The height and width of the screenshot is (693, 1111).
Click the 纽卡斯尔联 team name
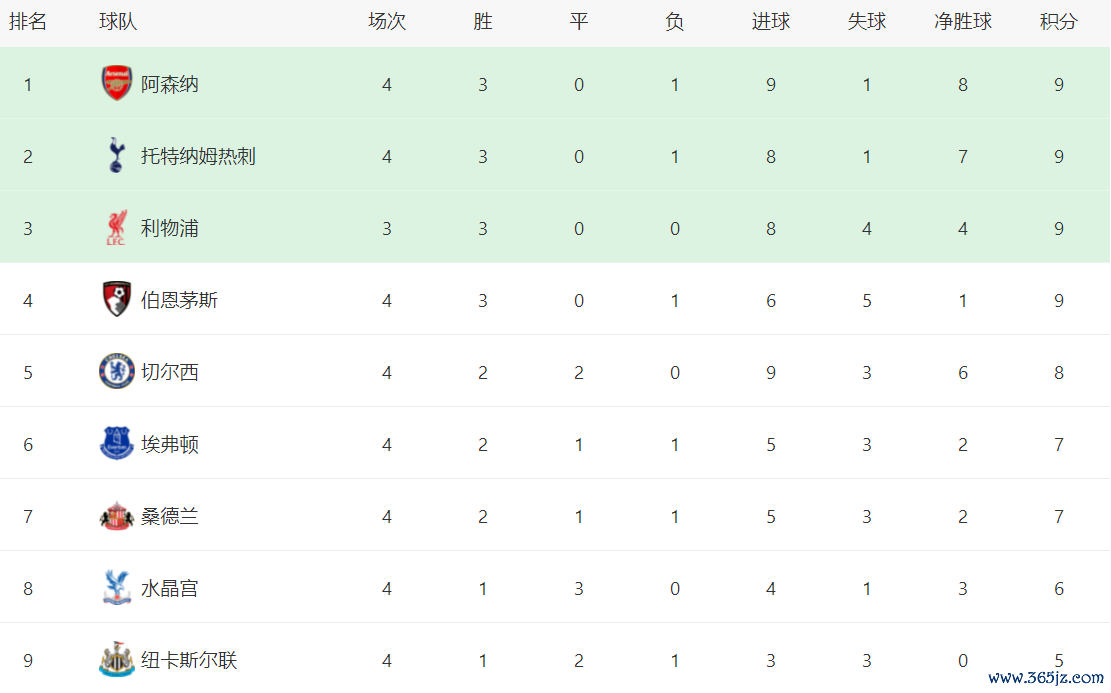[189, 661]
